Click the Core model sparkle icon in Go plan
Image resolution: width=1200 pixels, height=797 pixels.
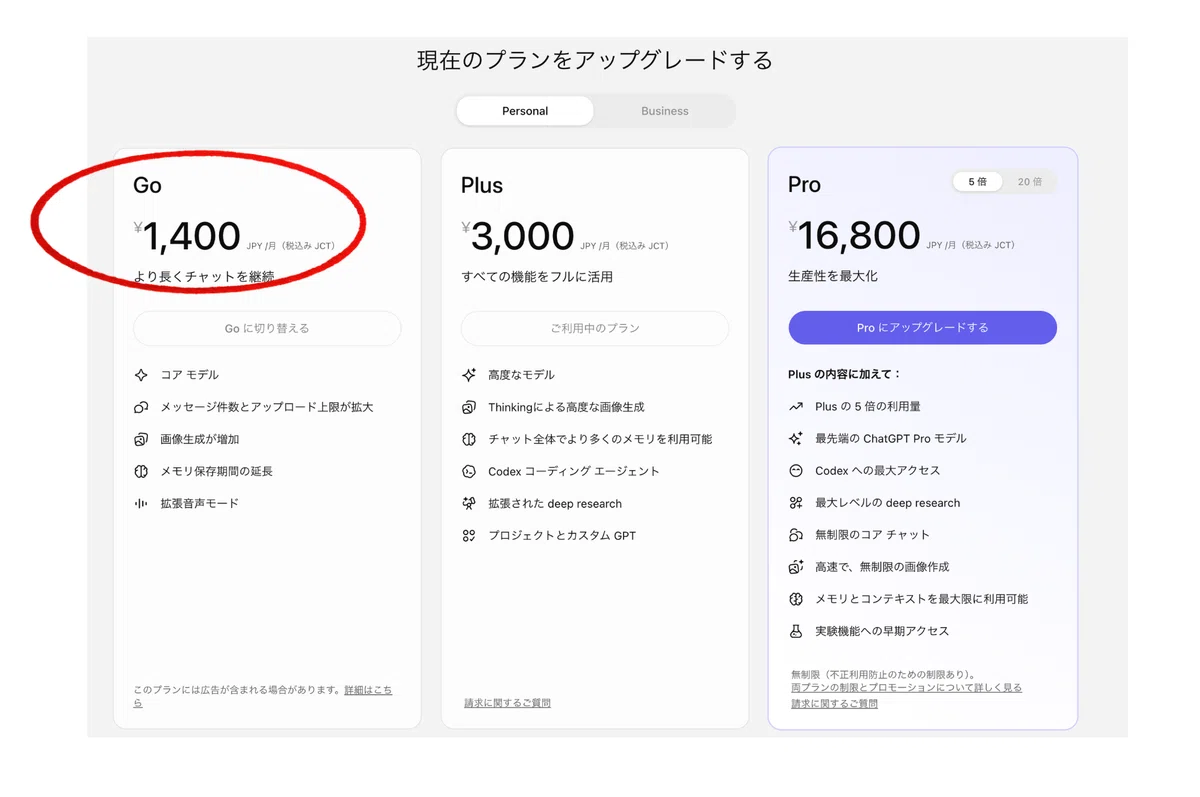tap(141, 375)
